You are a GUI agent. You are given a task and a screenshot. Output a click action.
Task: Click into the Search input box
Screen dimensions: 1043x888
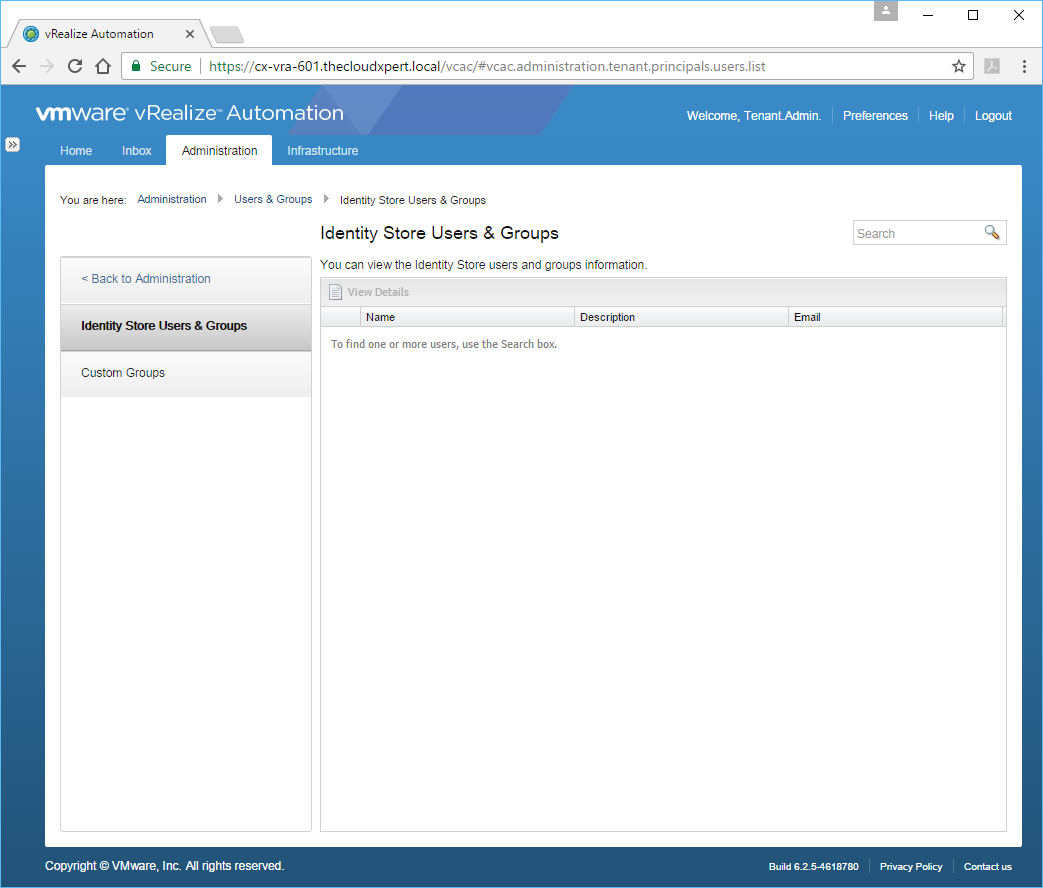tap(917, 233)
